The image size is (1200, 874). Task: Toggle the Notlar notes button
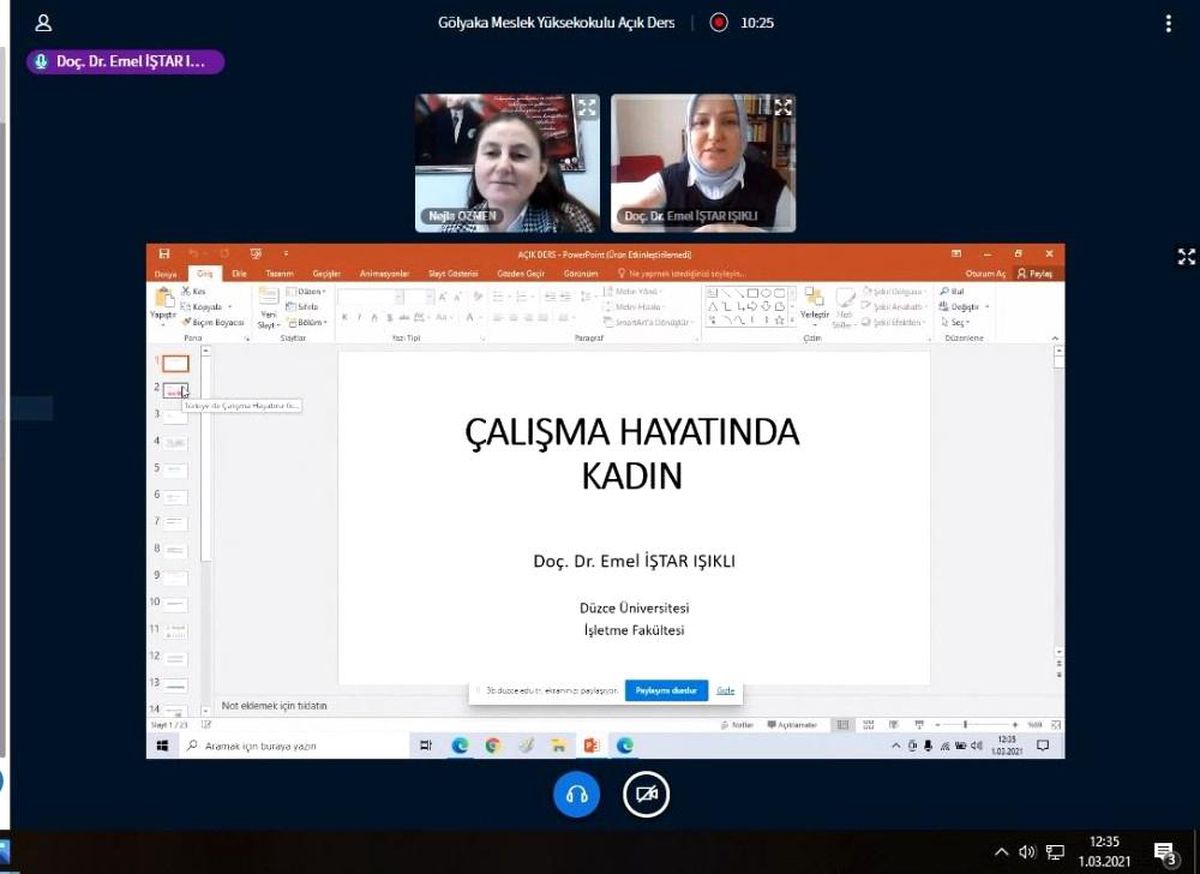[x=737, y=724]
